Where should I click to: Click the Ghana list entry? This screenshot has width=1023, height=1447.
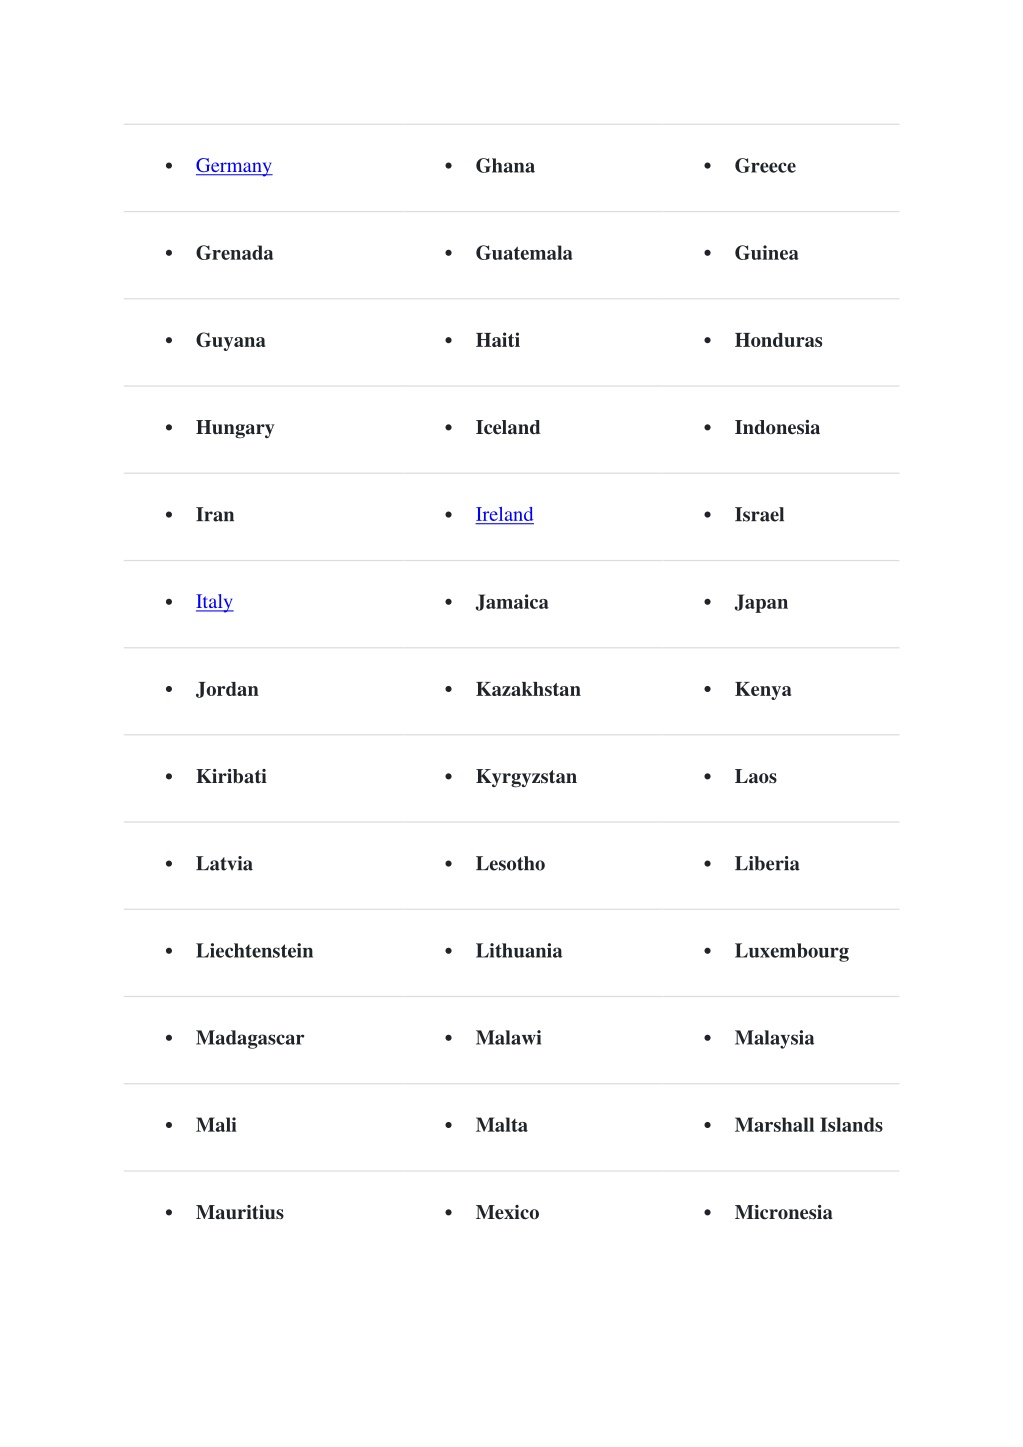[505, 166]
